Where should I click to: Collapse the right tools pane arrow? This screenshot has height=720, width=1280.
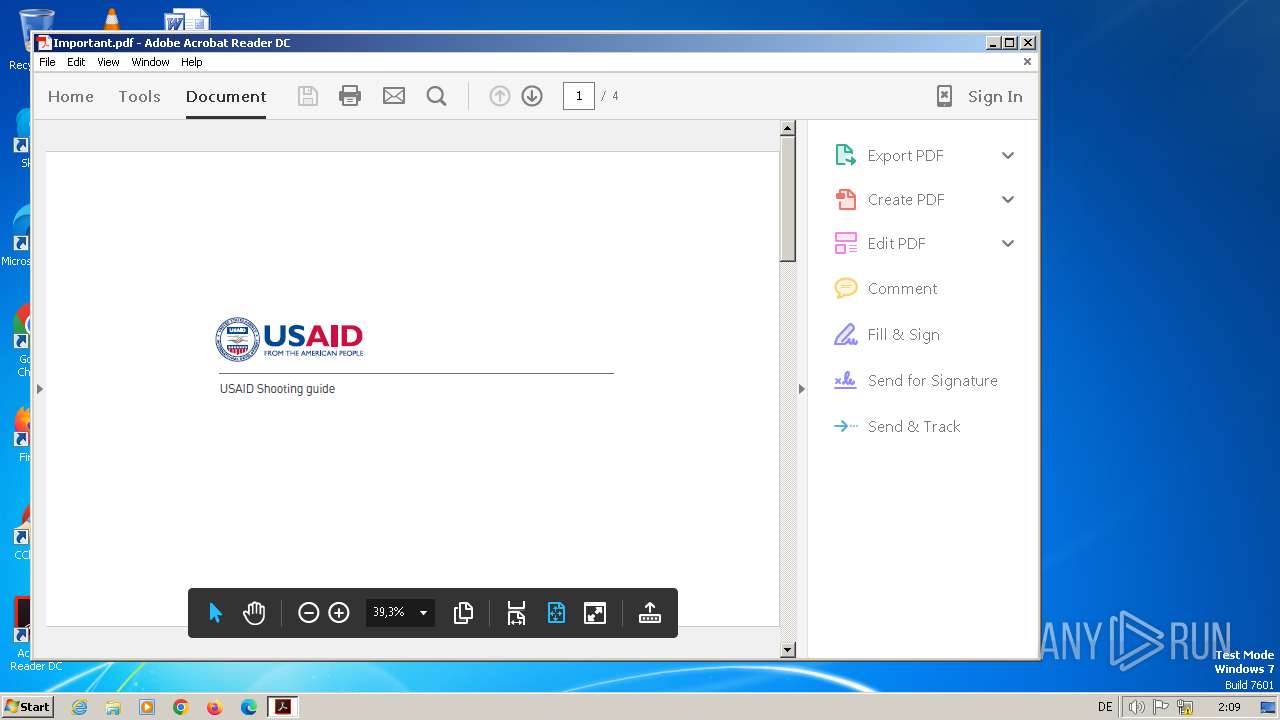pos(801,388)
